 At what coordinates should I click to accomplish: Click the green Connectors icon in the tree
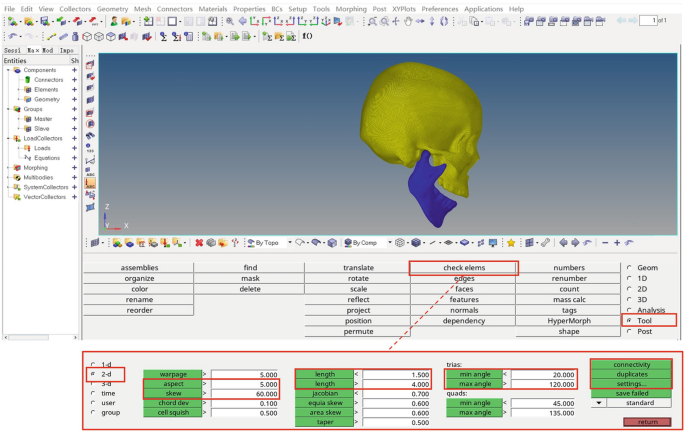pyautogui.click(x=28, y=80)
